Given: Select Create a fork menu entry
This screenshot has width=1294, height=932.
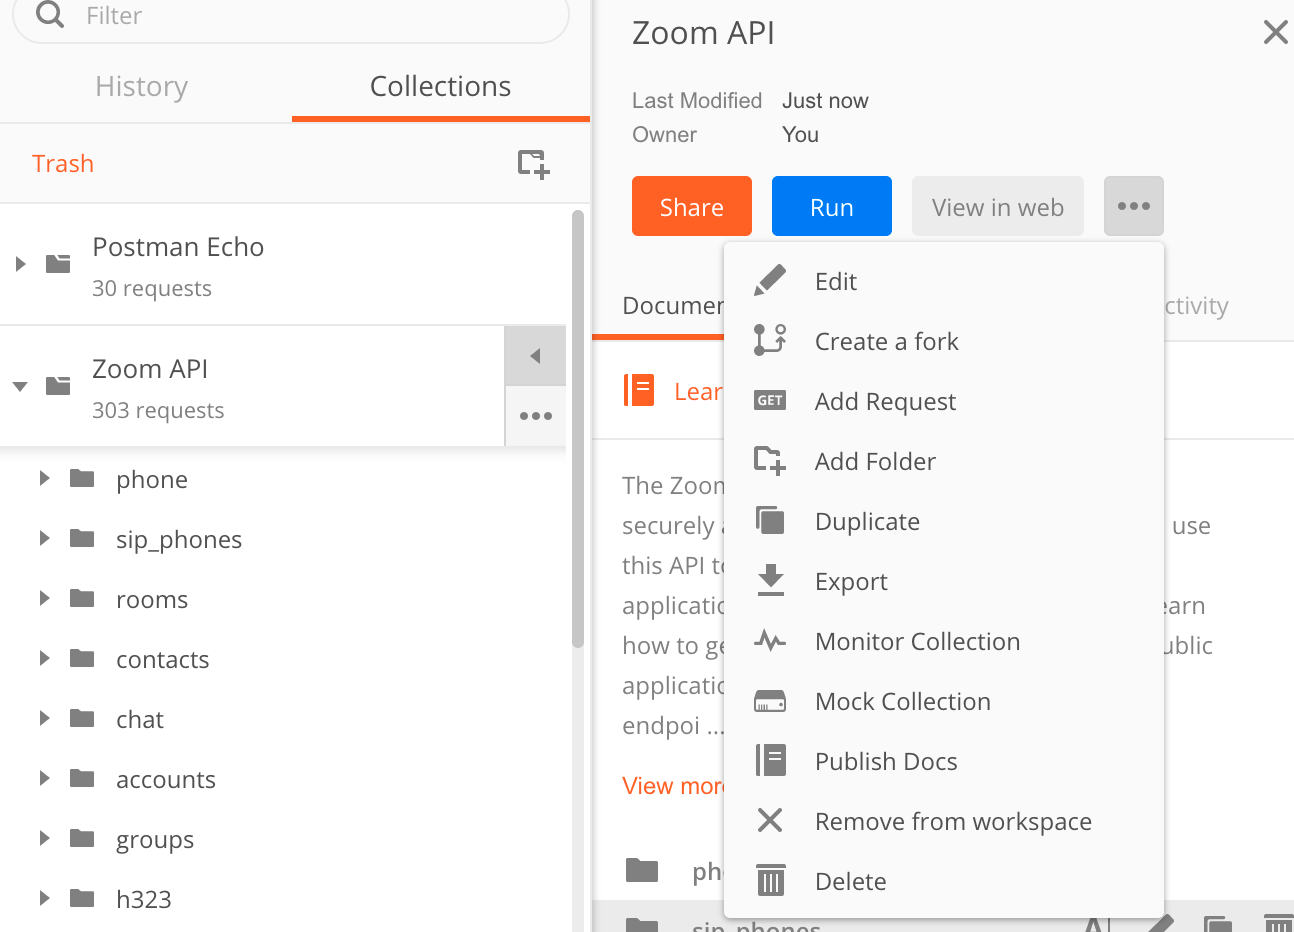Looking at the screenshot, I should coord(944,341).
